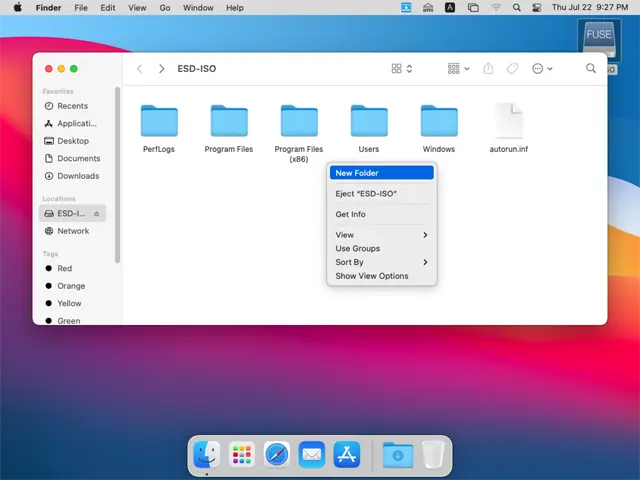Expand the group-by options dropdown
The width and height of the screenshot is (640, 480).
pyautogui.click(x=459, y=69)
